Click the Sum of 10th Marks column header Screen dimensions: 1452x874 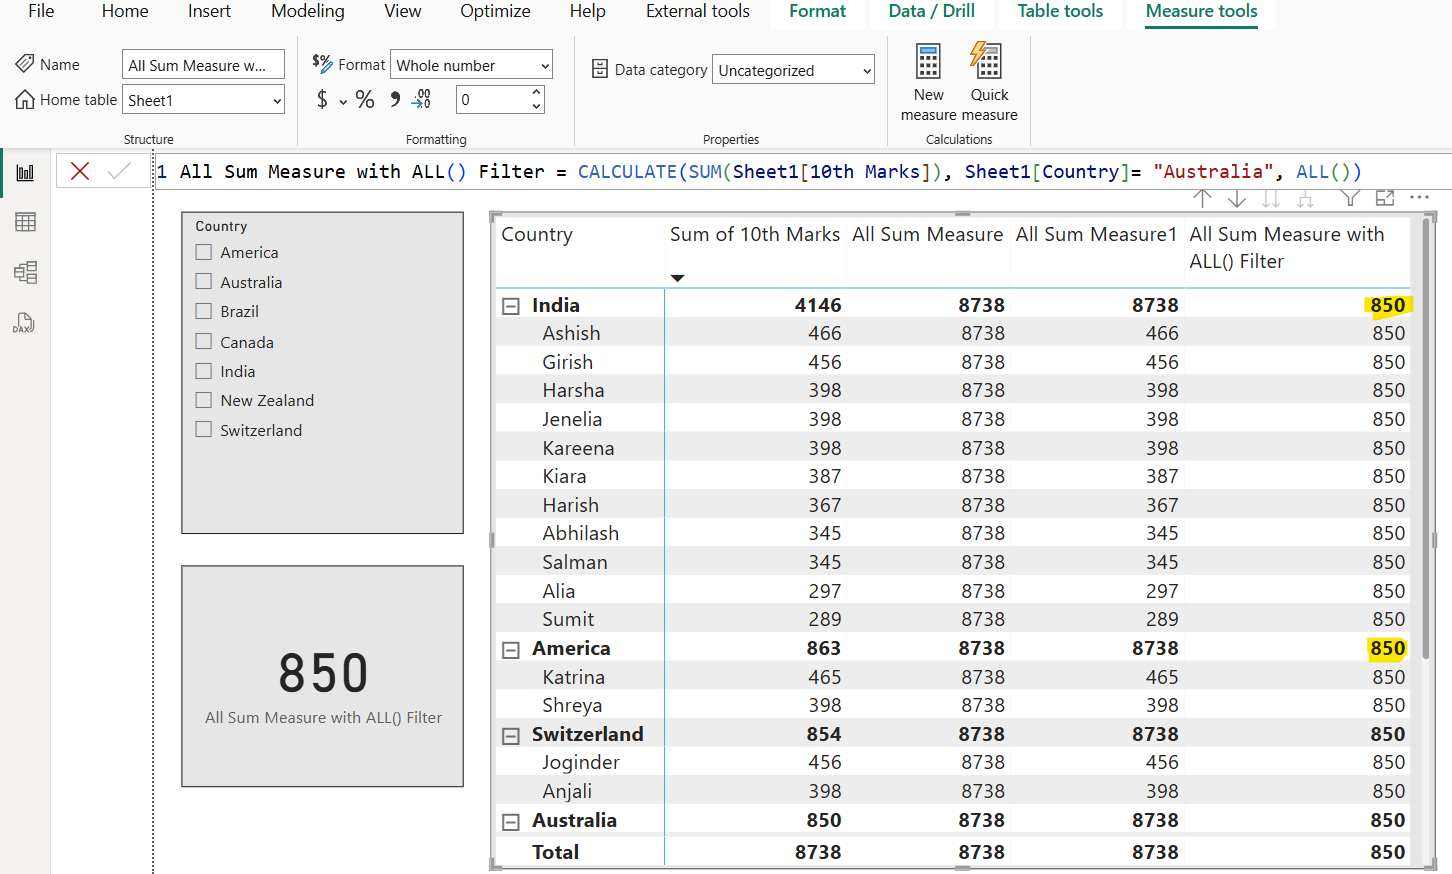[754, 234]
